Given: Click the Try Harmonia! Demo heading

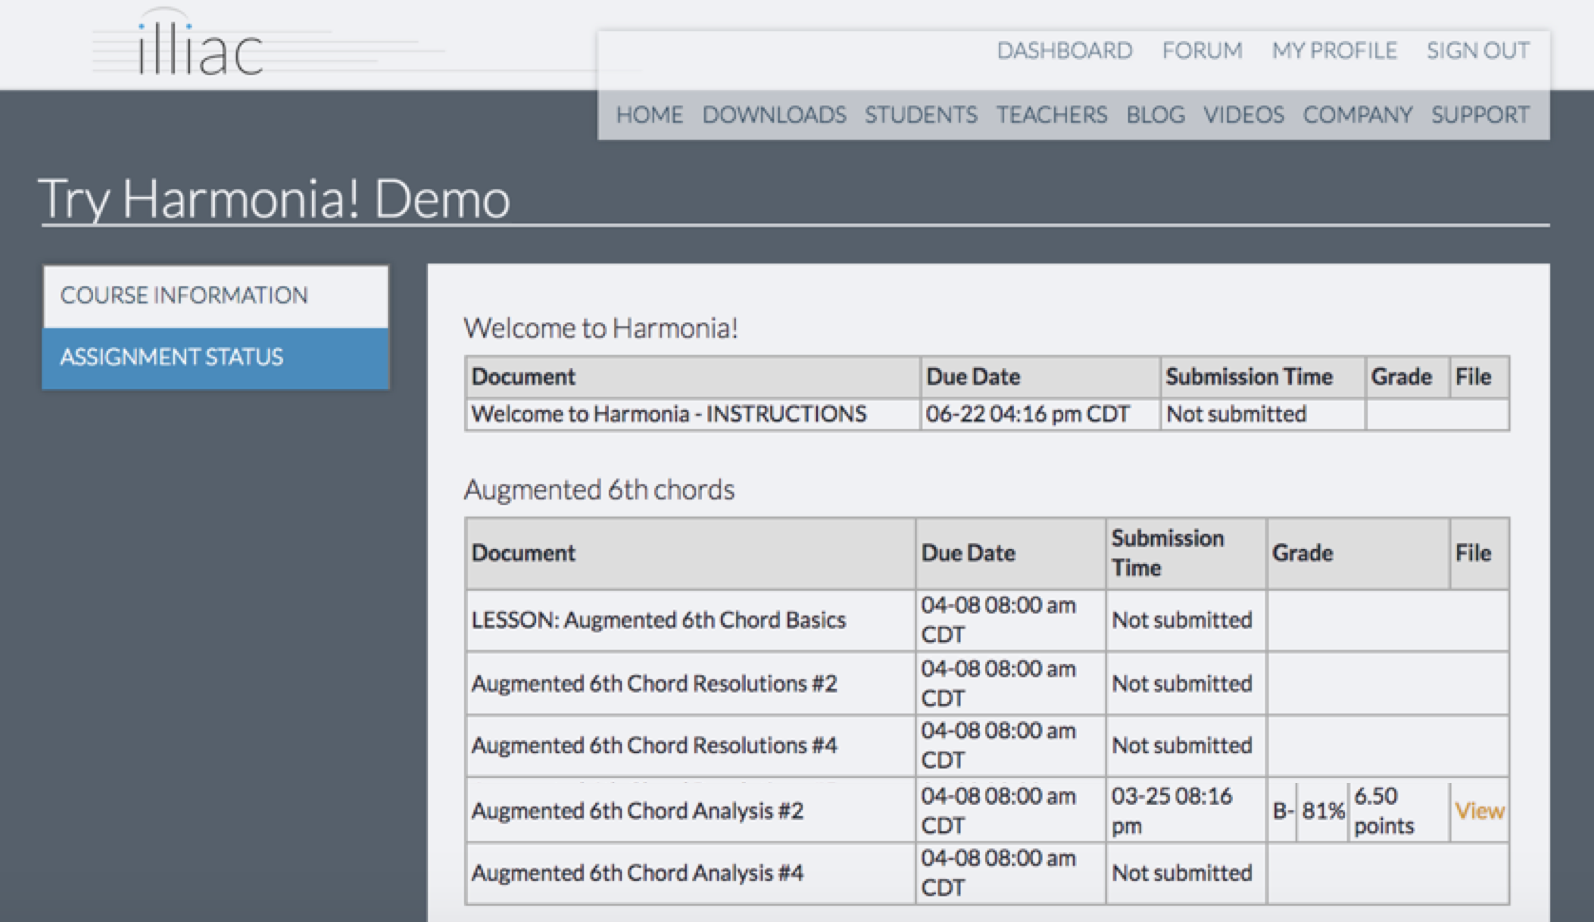Looking at the screenshot, I should pos(274,199).
